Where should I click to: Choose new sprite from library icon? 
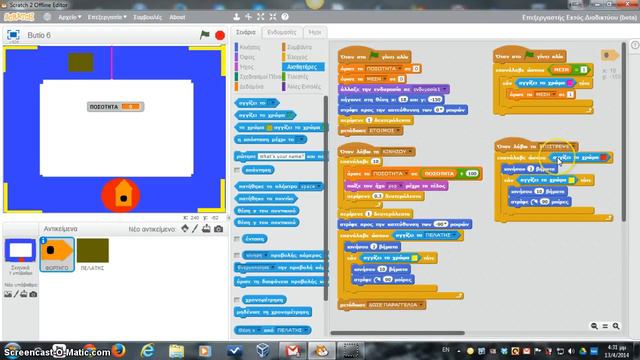(x=185, y=229)
